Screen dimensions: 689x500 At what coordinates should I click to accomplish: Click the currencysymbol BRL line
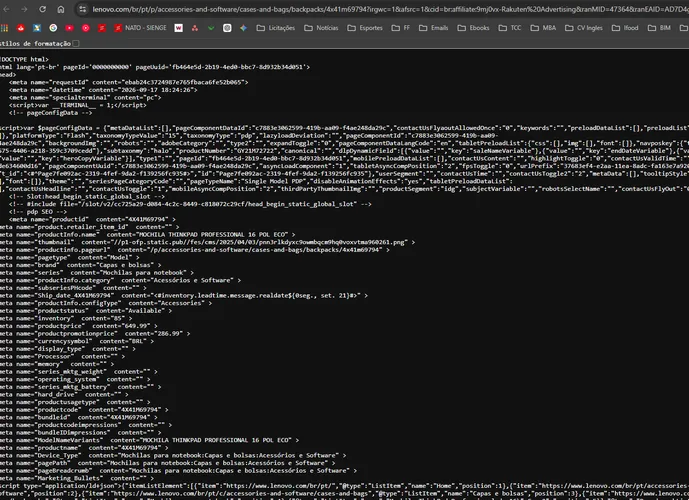click(77, 341)
